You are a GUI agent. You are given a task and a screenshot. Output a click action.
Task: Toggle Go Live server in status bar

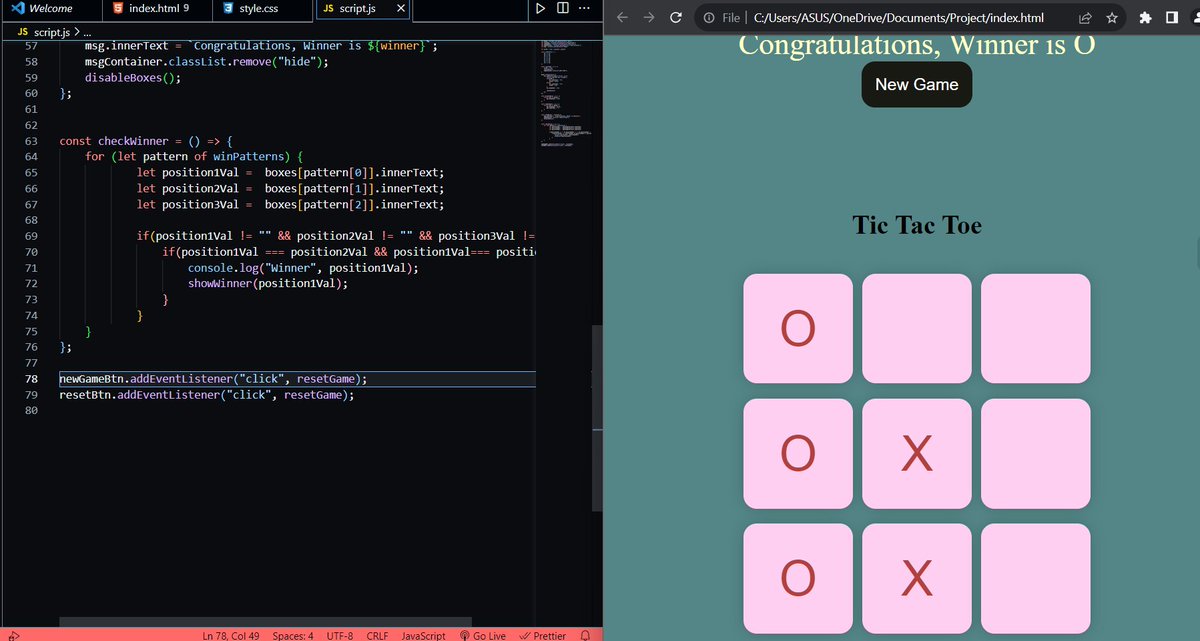(x=483, y=635)
